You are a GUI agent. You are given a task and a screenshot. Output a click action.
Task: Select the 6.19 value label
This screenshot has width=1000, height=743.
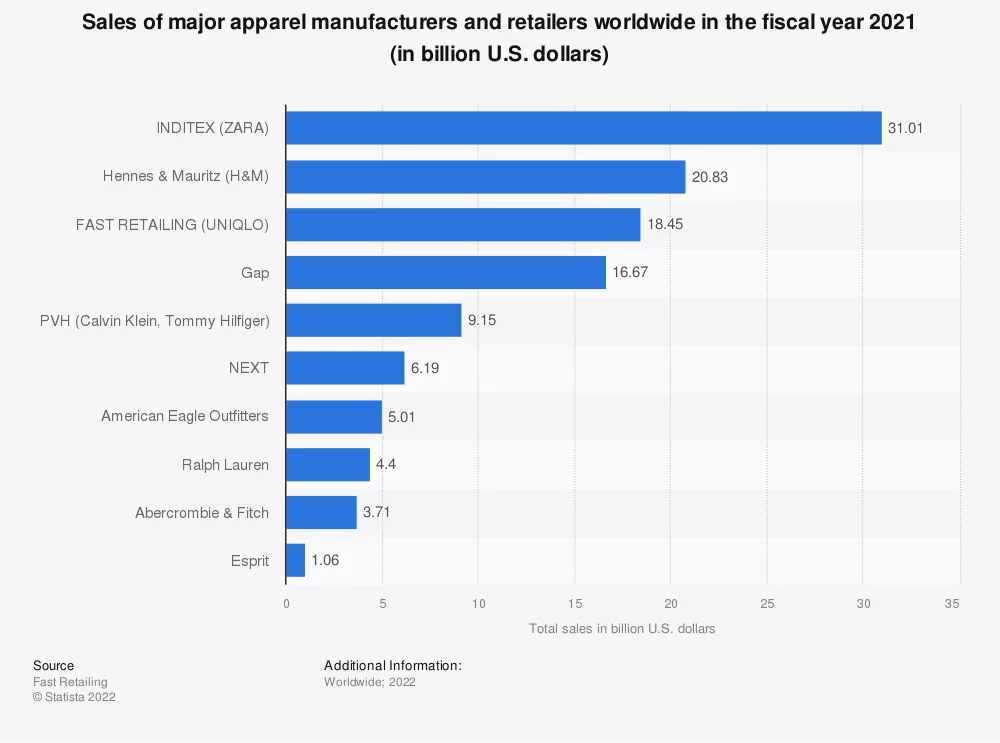425,368
